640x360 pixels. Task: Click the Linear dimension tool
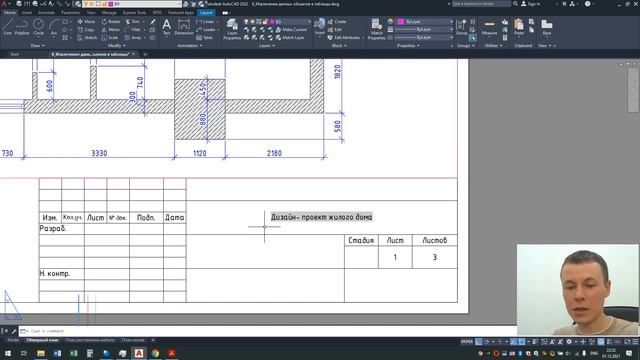click(205, 21)
